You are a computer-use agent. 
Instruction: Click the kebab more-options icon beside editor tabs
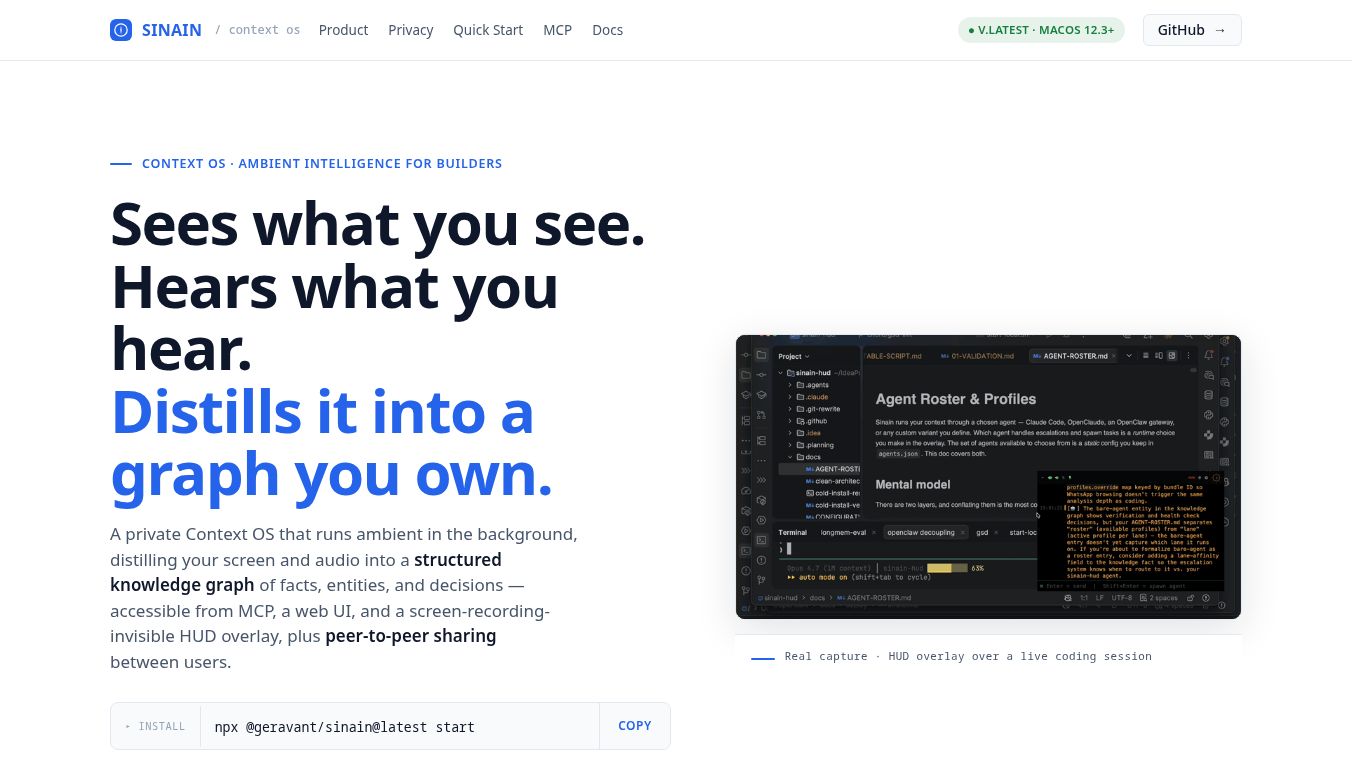(1188, 355)
